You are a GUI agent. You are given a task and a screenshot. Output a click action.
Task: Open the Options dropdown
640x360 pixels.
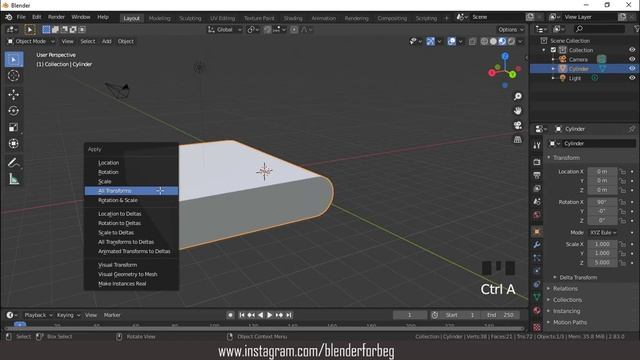click(511, 29)
